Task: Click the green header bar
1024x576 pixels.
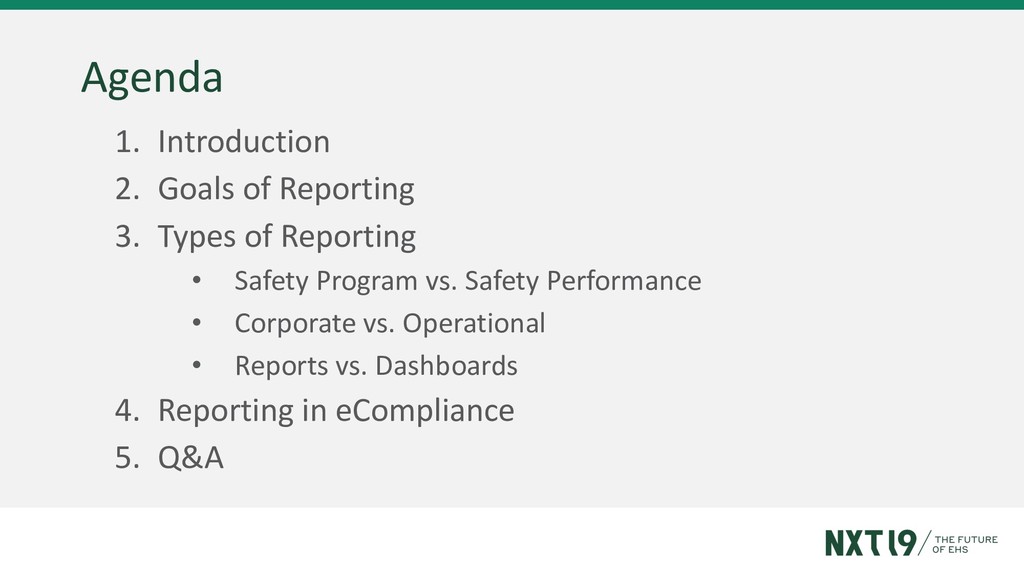Action: point(512,5)
